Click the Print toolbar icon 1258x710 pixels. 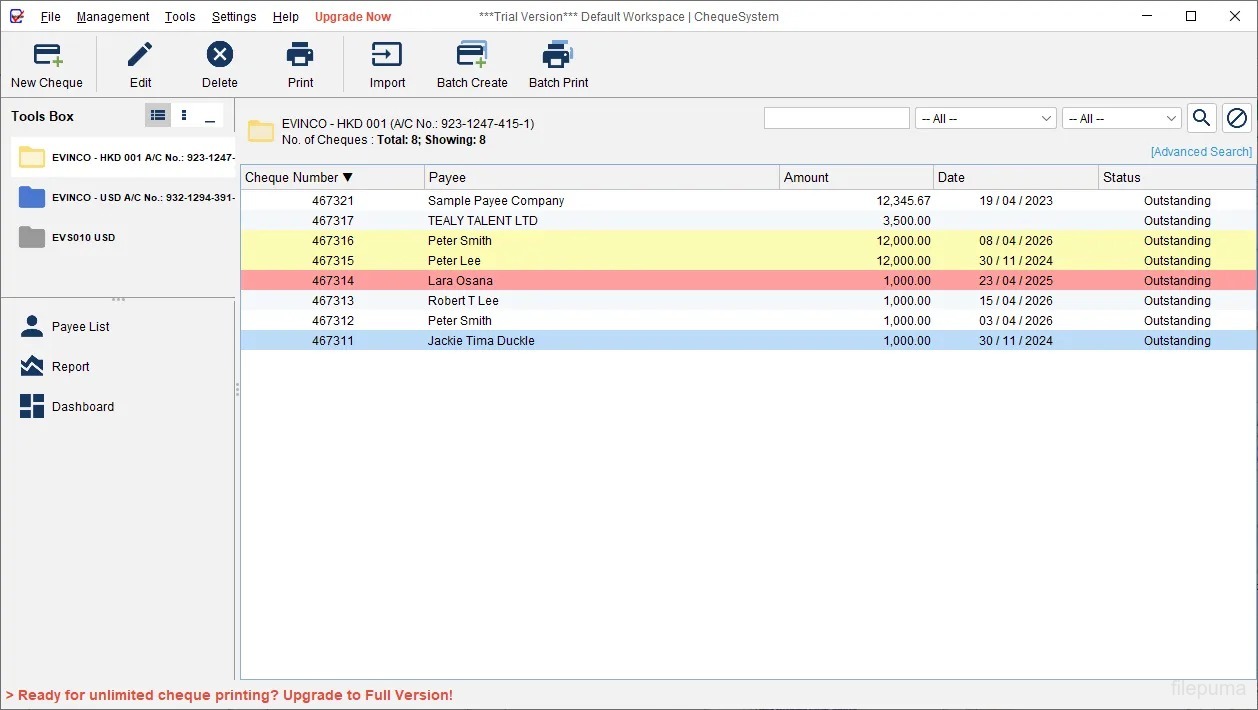pyautogui.click(x=300, y=56)
